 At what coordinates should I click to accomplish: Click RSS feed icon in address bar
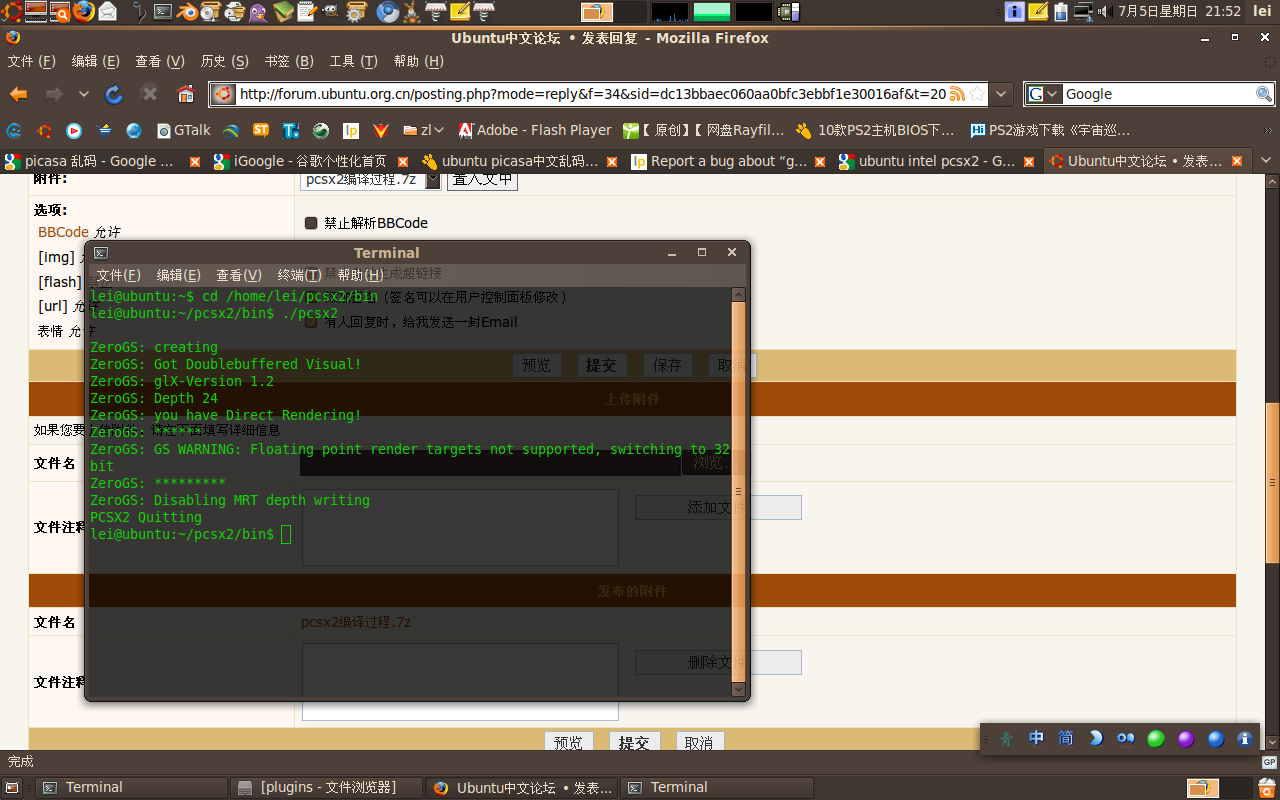[957, 94]
